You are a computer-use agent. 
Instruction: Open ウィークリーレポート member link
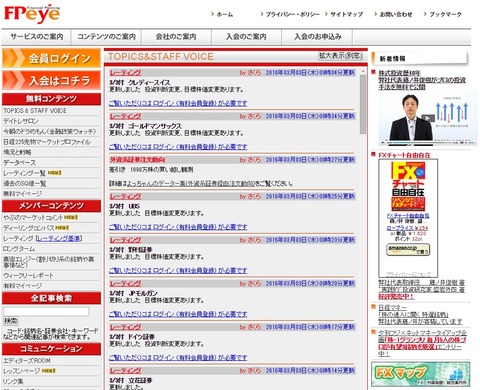coord(28,275)
